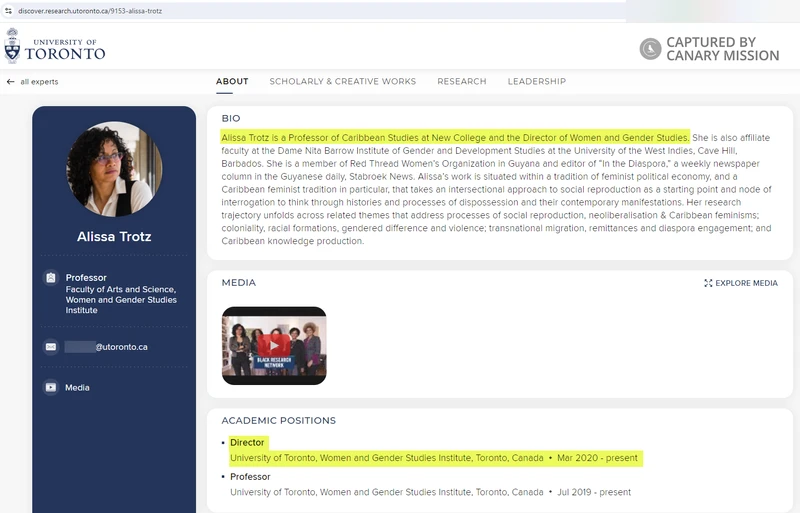Click Alissa Trotz profile photo
This screenshot has width=800, height=513.
point(114,169)
